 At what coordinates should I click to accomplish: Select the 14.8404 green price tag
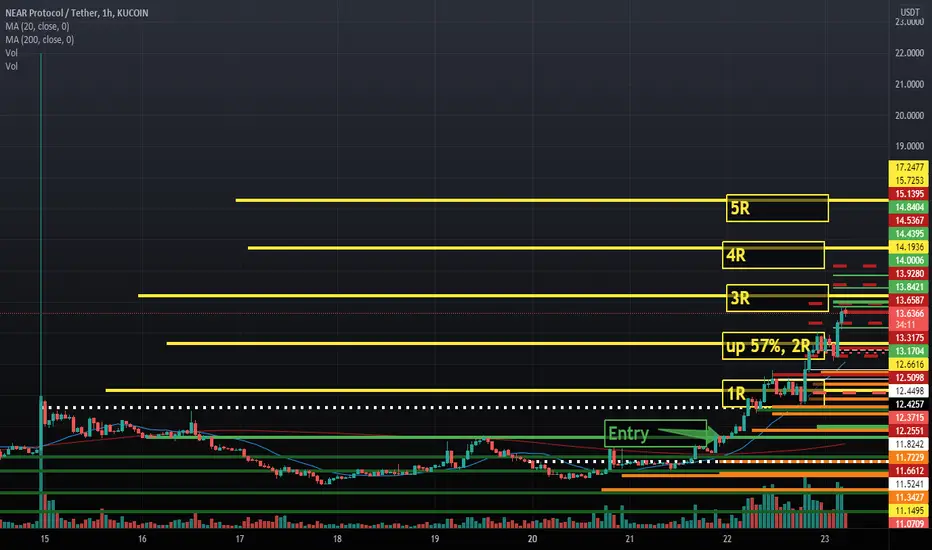[x=909, y=207]
